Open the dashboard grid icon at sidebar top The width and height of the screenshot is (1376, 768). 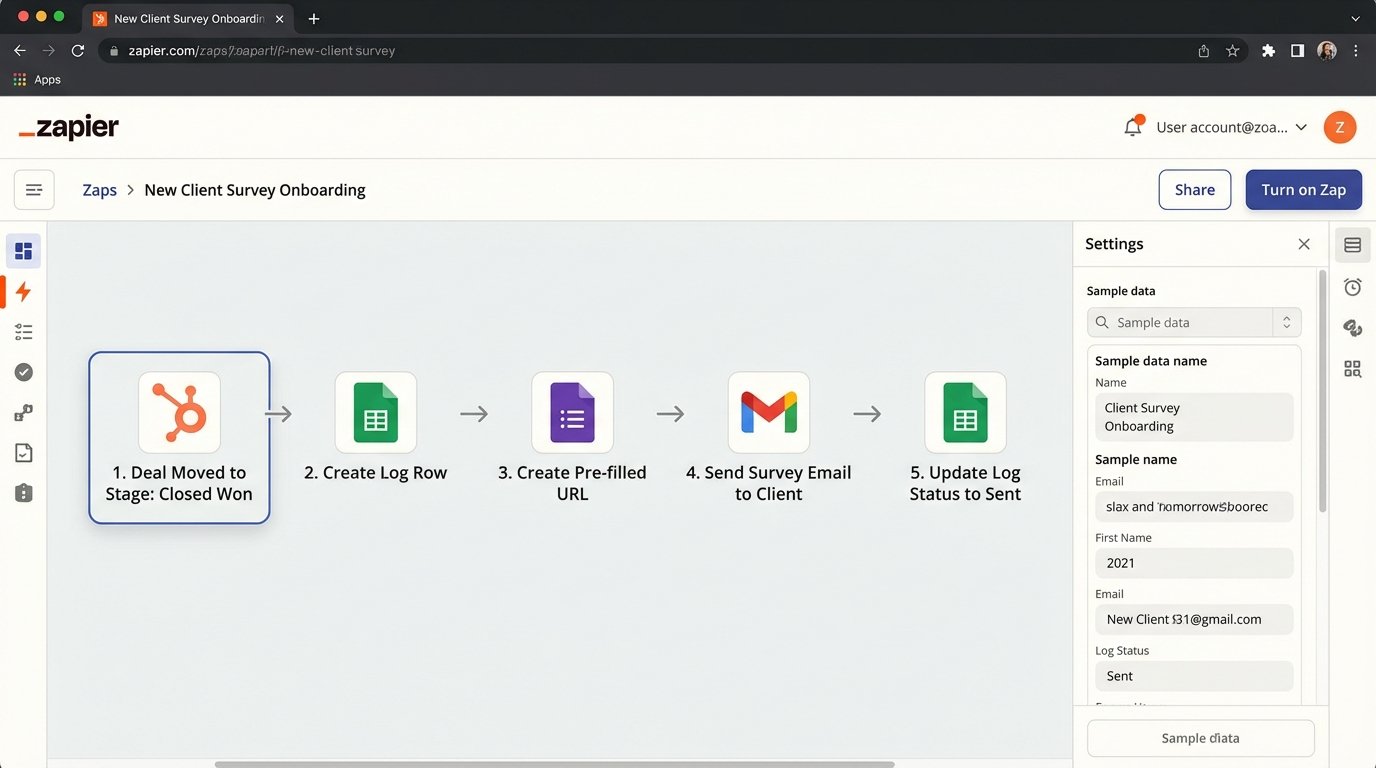point(23,251)
